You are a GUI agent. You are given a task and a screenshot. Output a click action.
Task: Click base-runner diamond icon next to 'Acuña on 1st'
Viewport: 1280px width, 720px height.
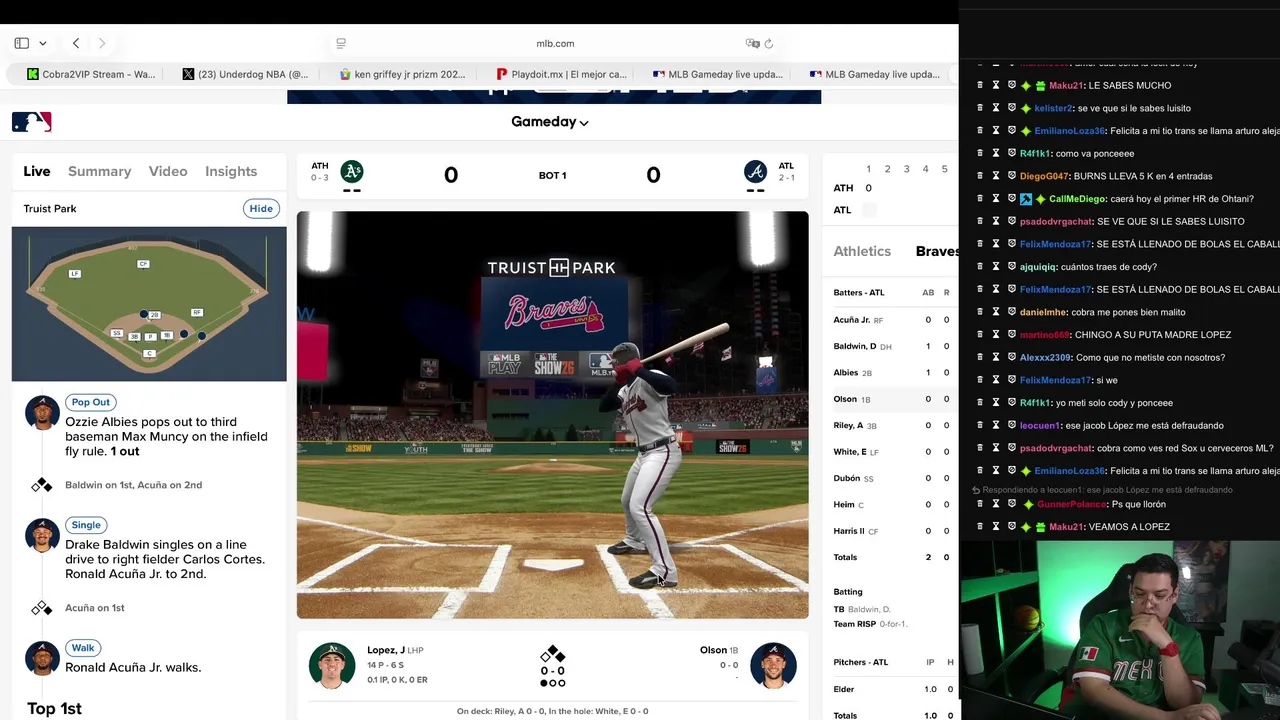(42, 608)
